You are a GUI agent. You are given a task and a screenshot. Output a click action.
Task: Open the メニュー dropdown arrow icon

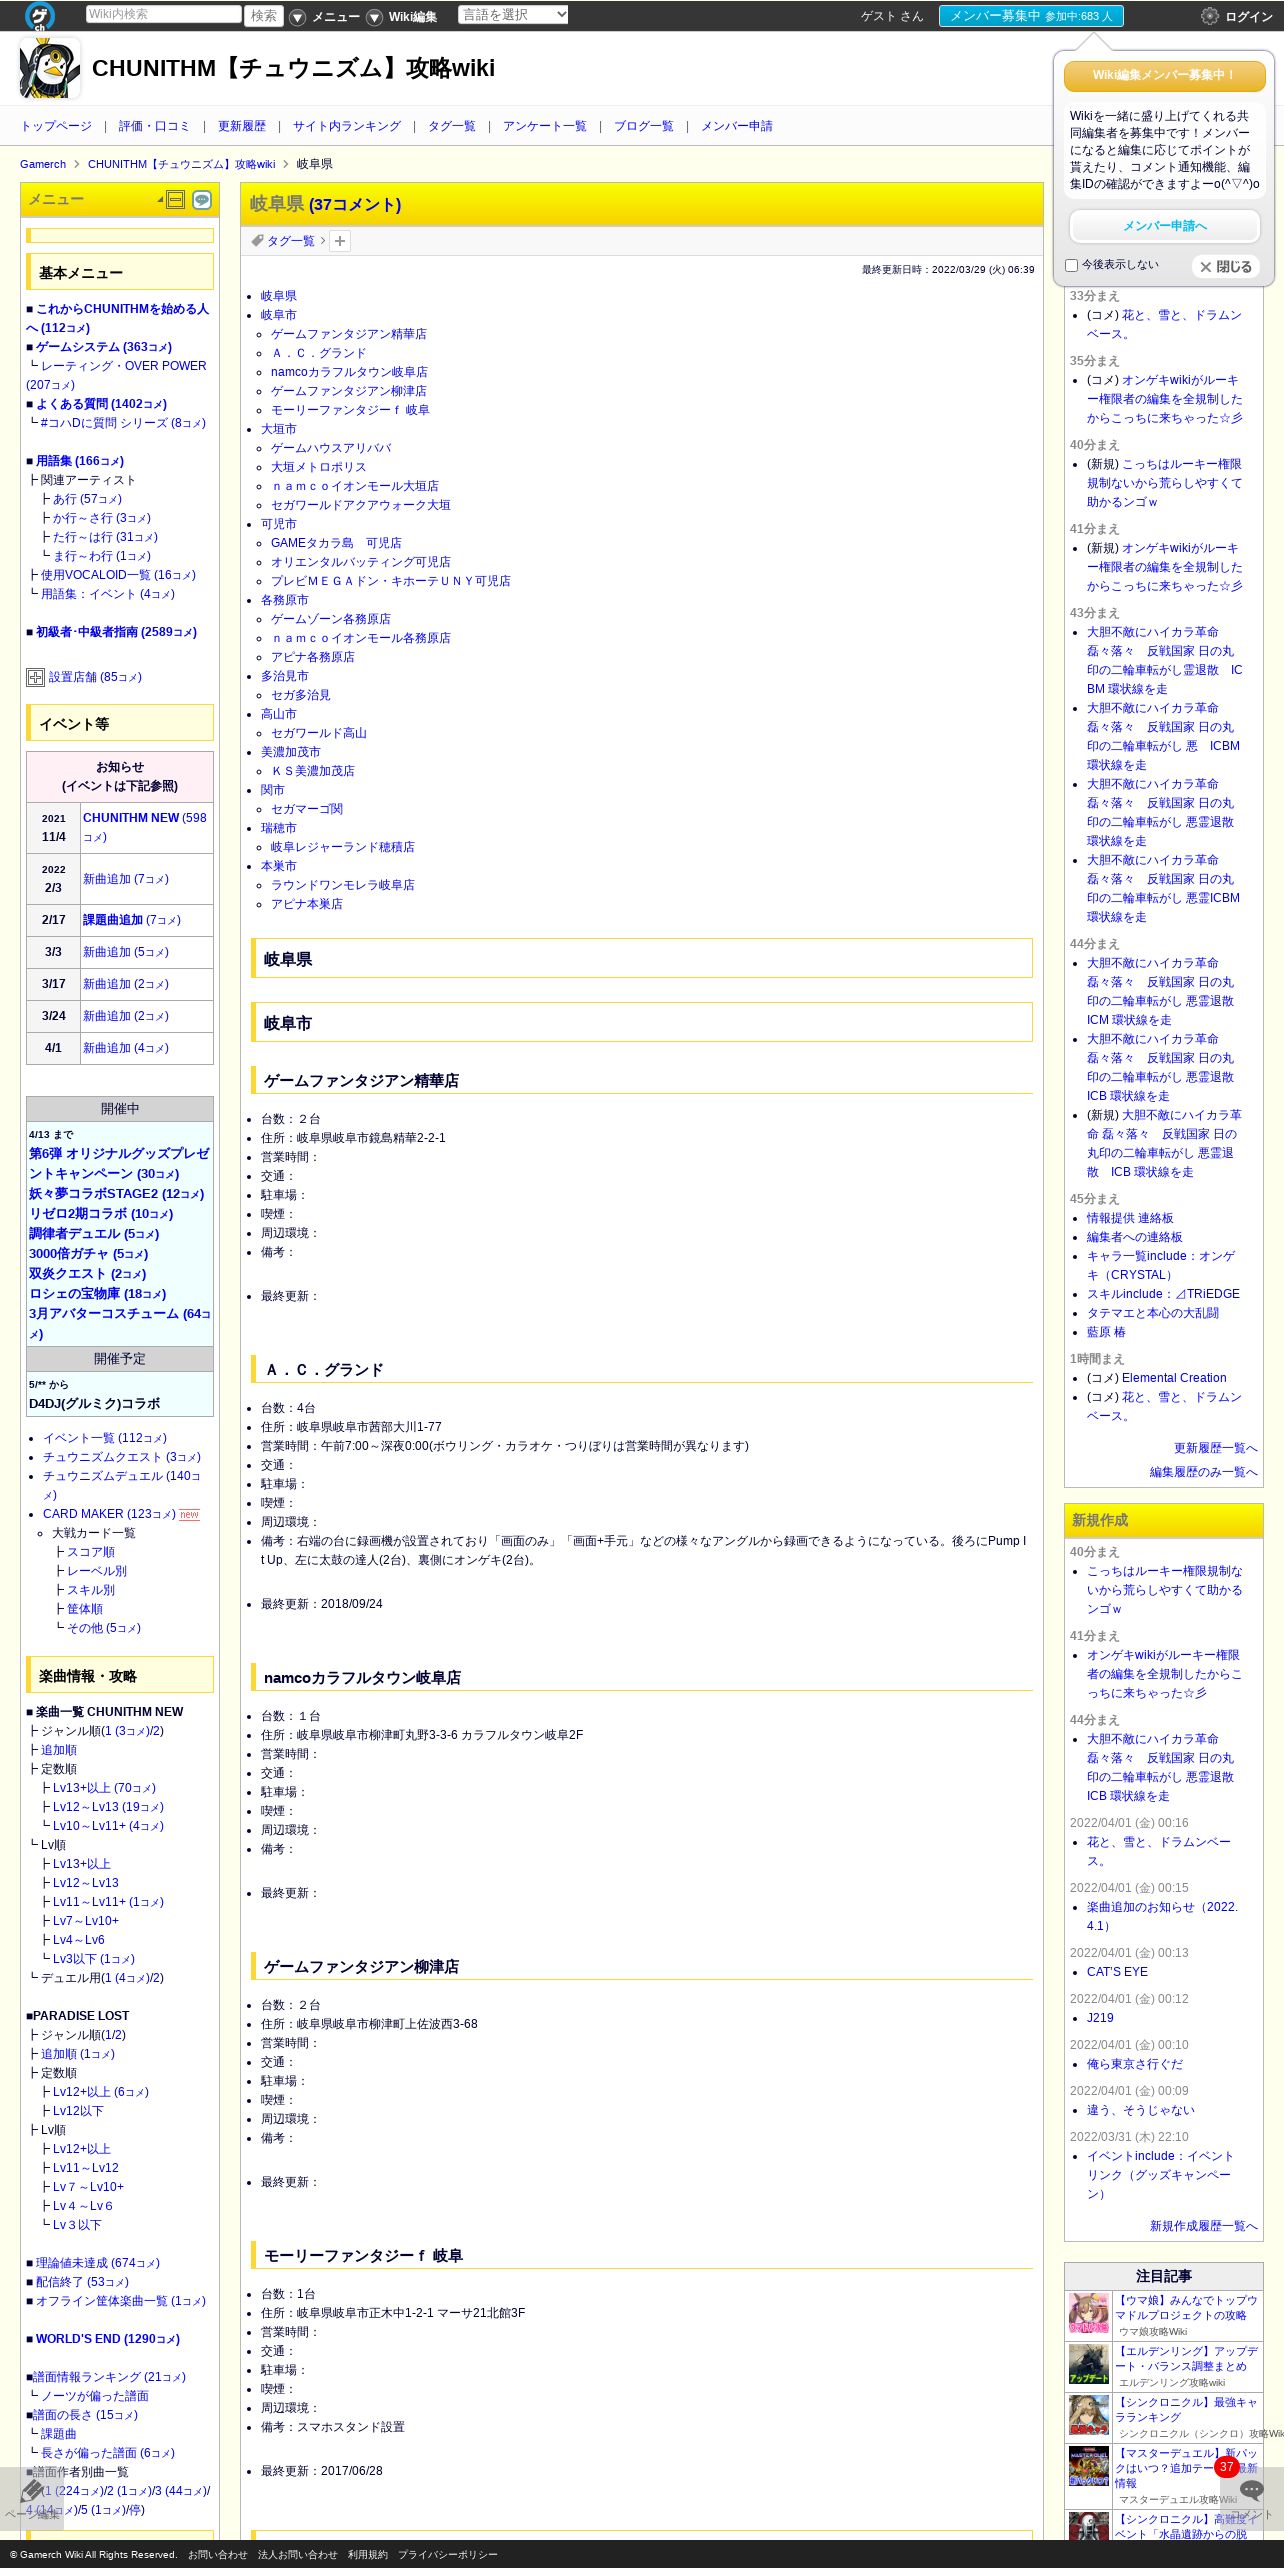tap(297, 17)
